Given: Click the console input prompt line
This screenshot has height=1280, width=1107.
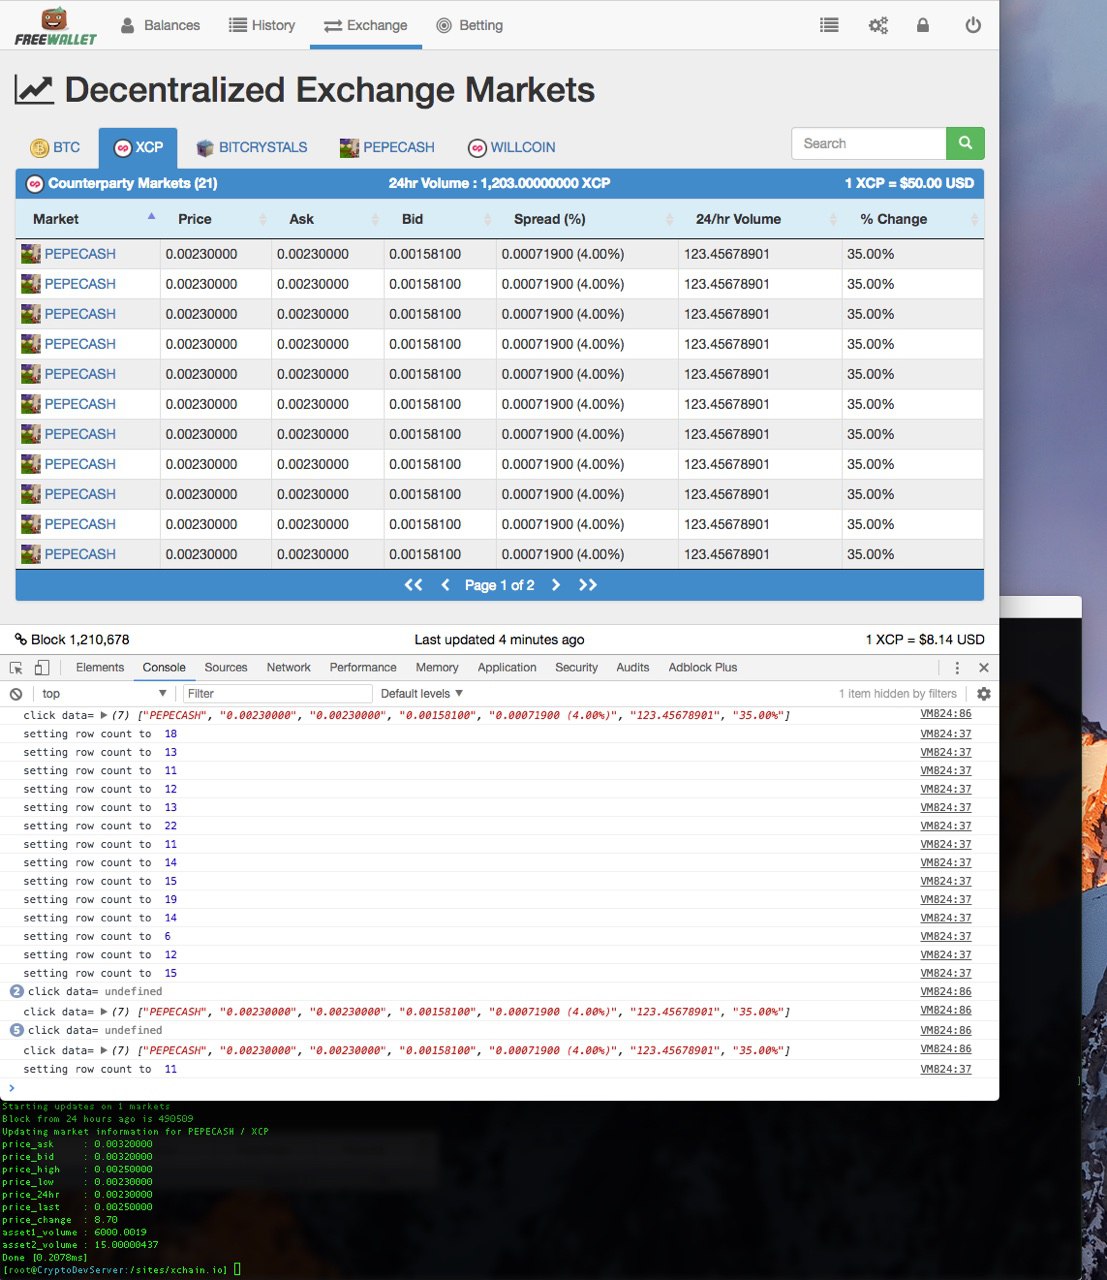Looking at the screenshot, I should 500,1089.
